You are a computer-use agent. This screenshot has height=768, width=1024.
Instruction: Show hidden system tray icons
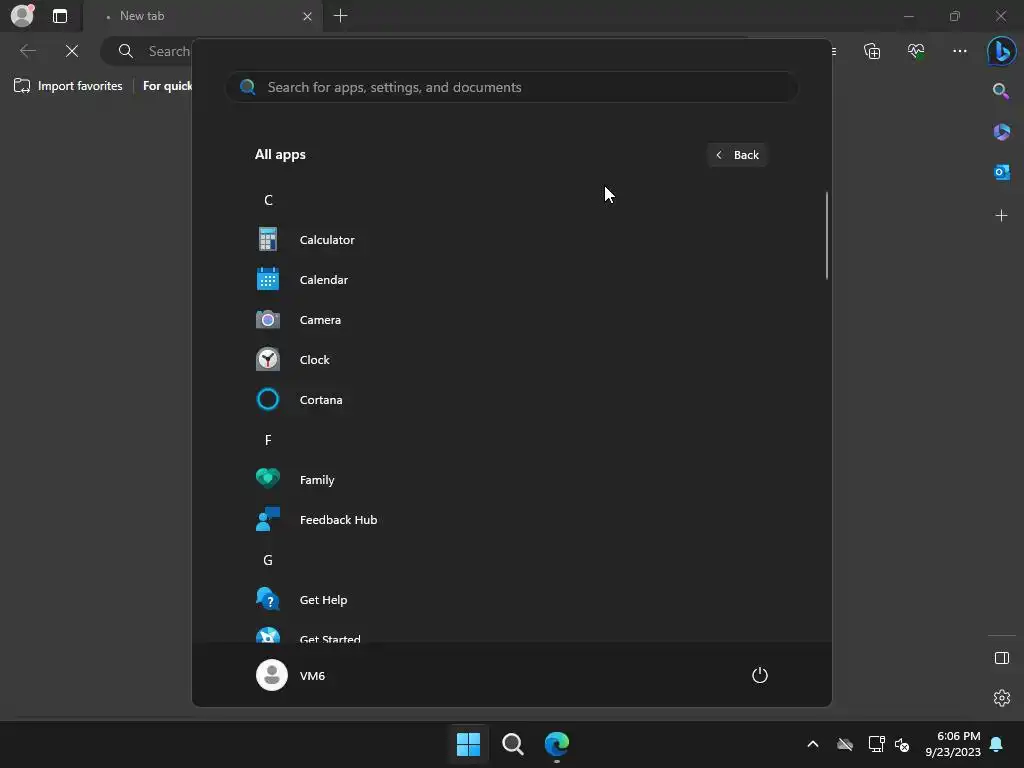[x=813, y=744]
